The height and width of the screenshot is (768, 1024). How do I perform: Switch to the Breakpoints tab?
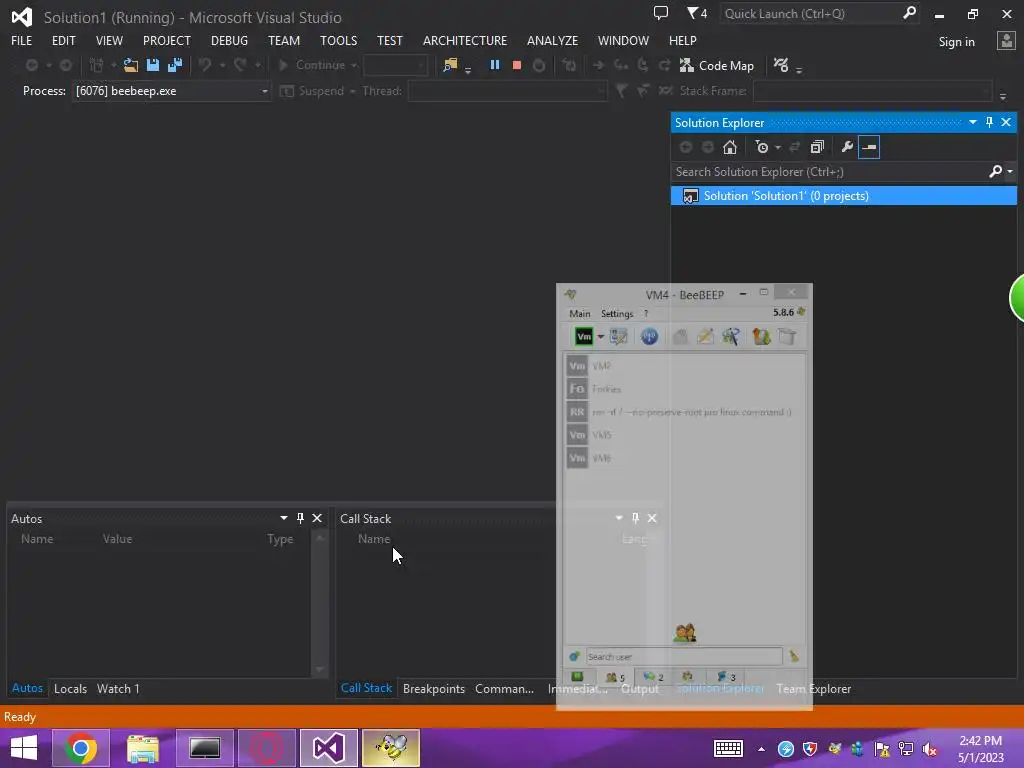434,688
